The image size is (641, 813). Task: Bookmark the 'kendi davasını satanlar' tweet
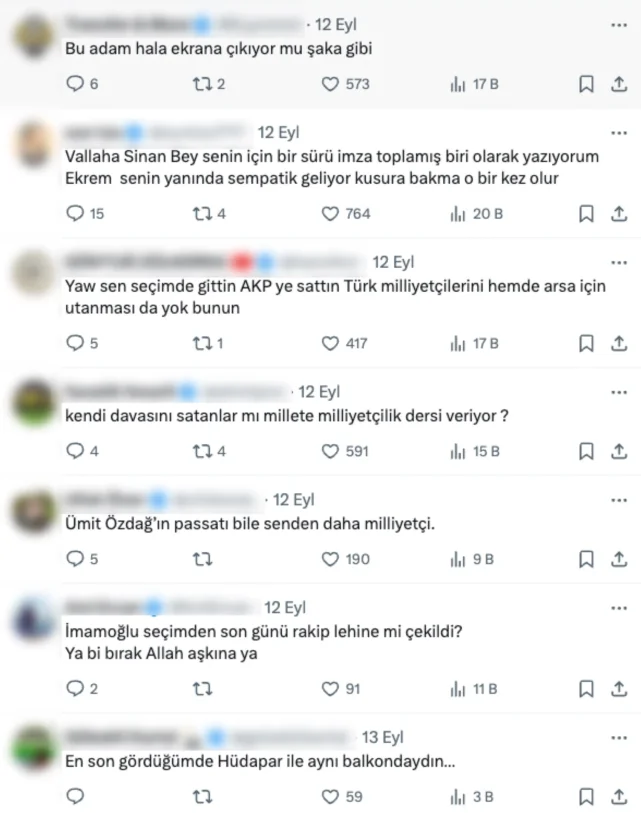(x=586, y=451)
